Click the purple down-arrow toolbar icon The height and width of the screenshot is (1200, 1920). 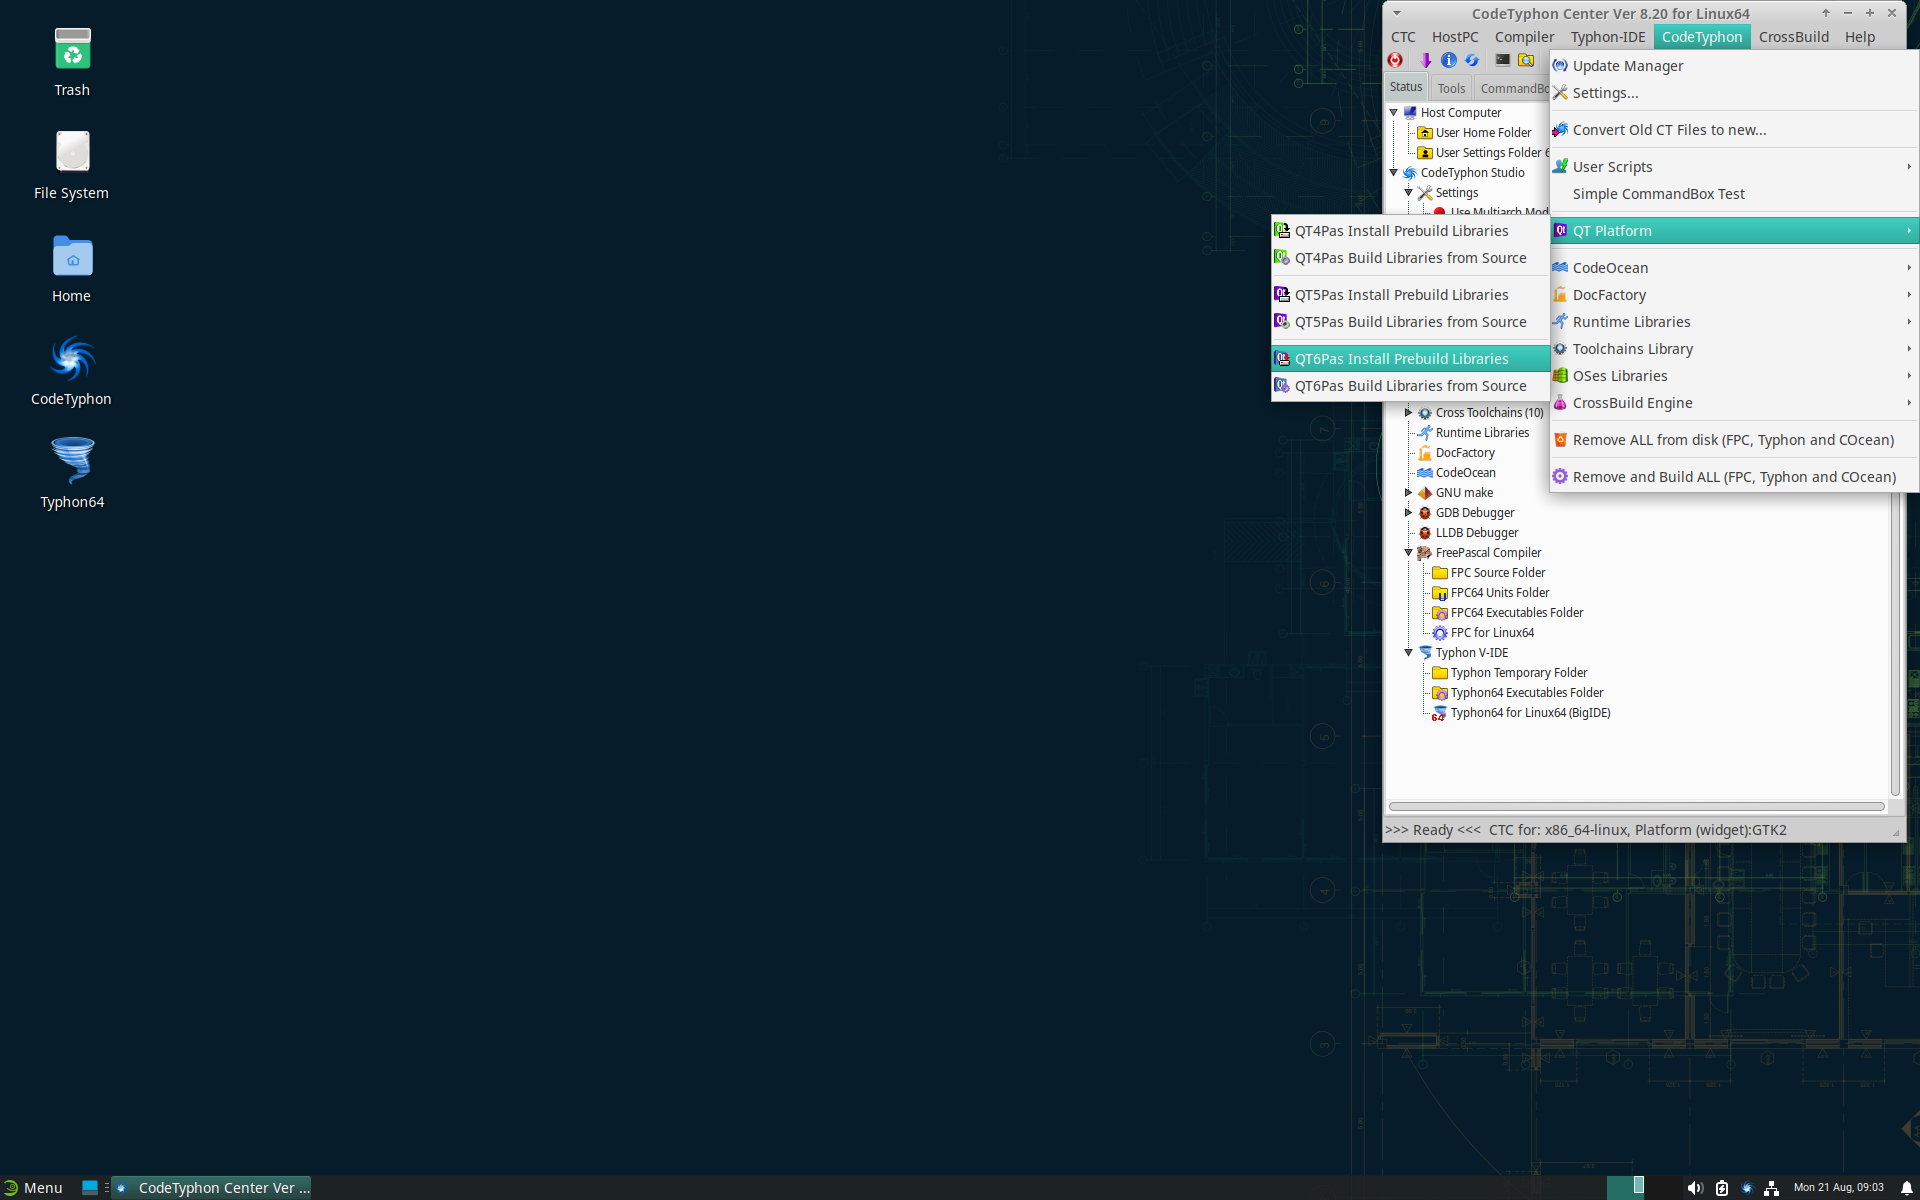1426,60
